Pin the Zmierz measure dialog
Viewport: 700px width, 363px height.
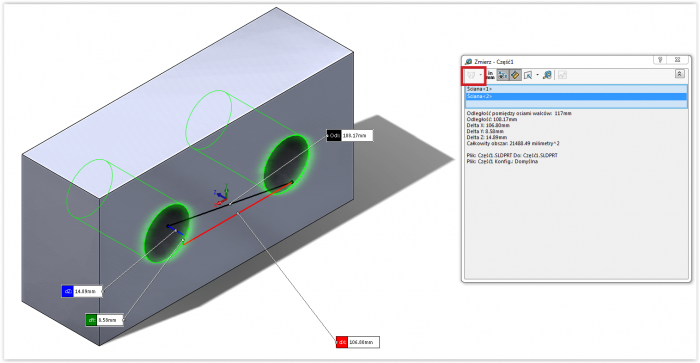[x=660, y=60]
